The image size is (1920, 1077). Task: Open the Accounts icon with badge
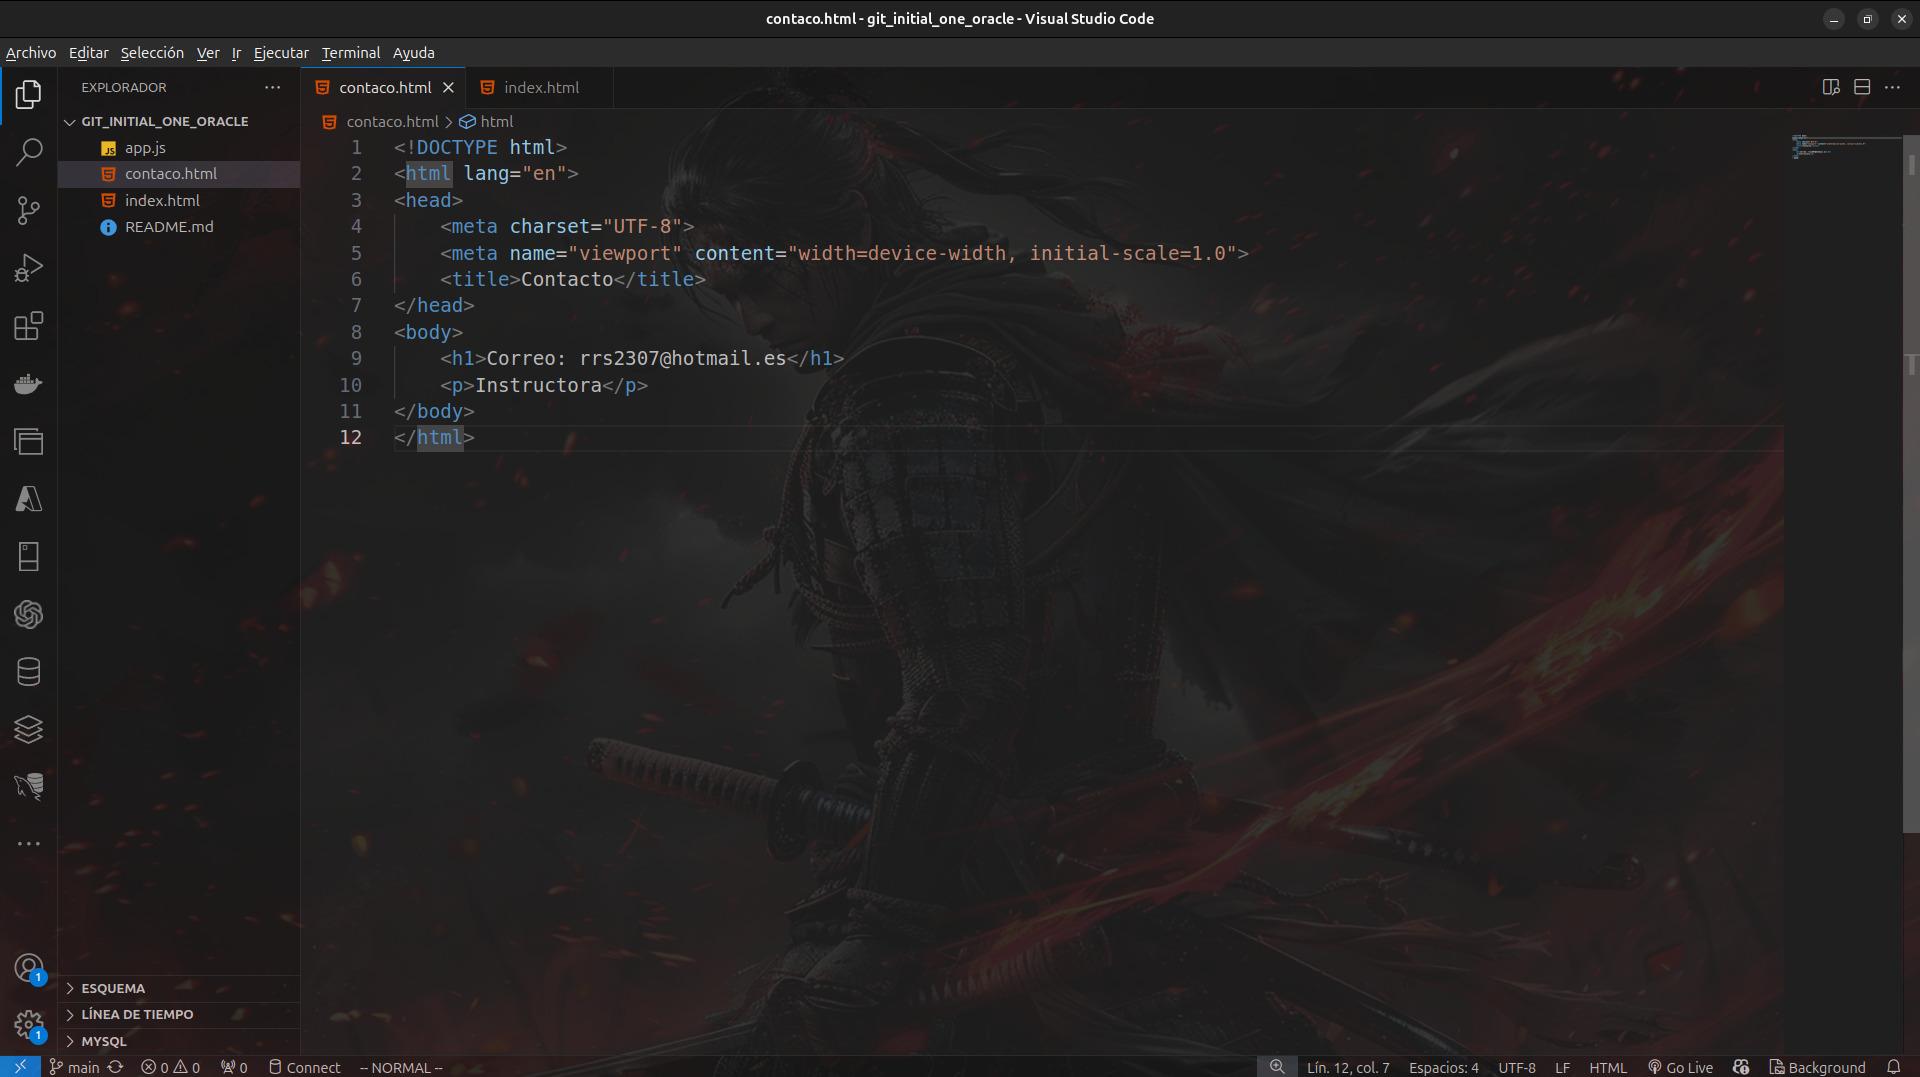tap(28, 968)
